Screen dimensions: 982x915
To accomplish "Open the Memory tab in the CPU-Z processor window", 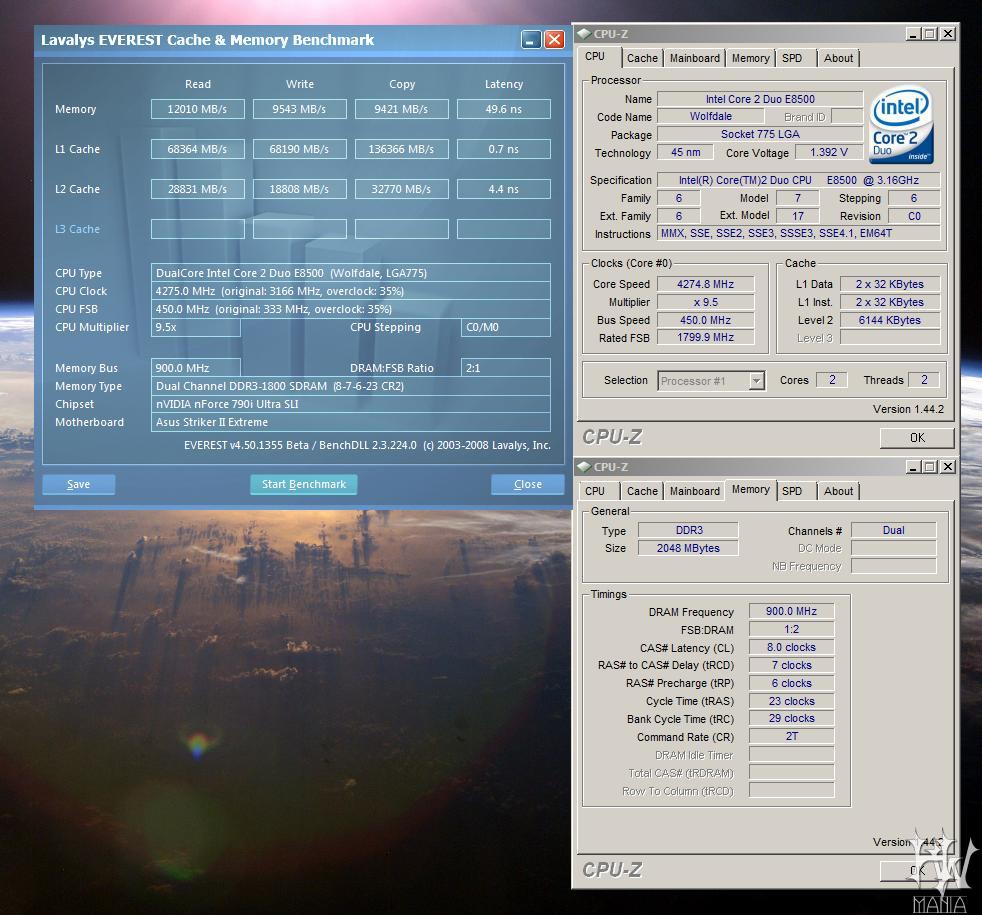I will 750,58.
